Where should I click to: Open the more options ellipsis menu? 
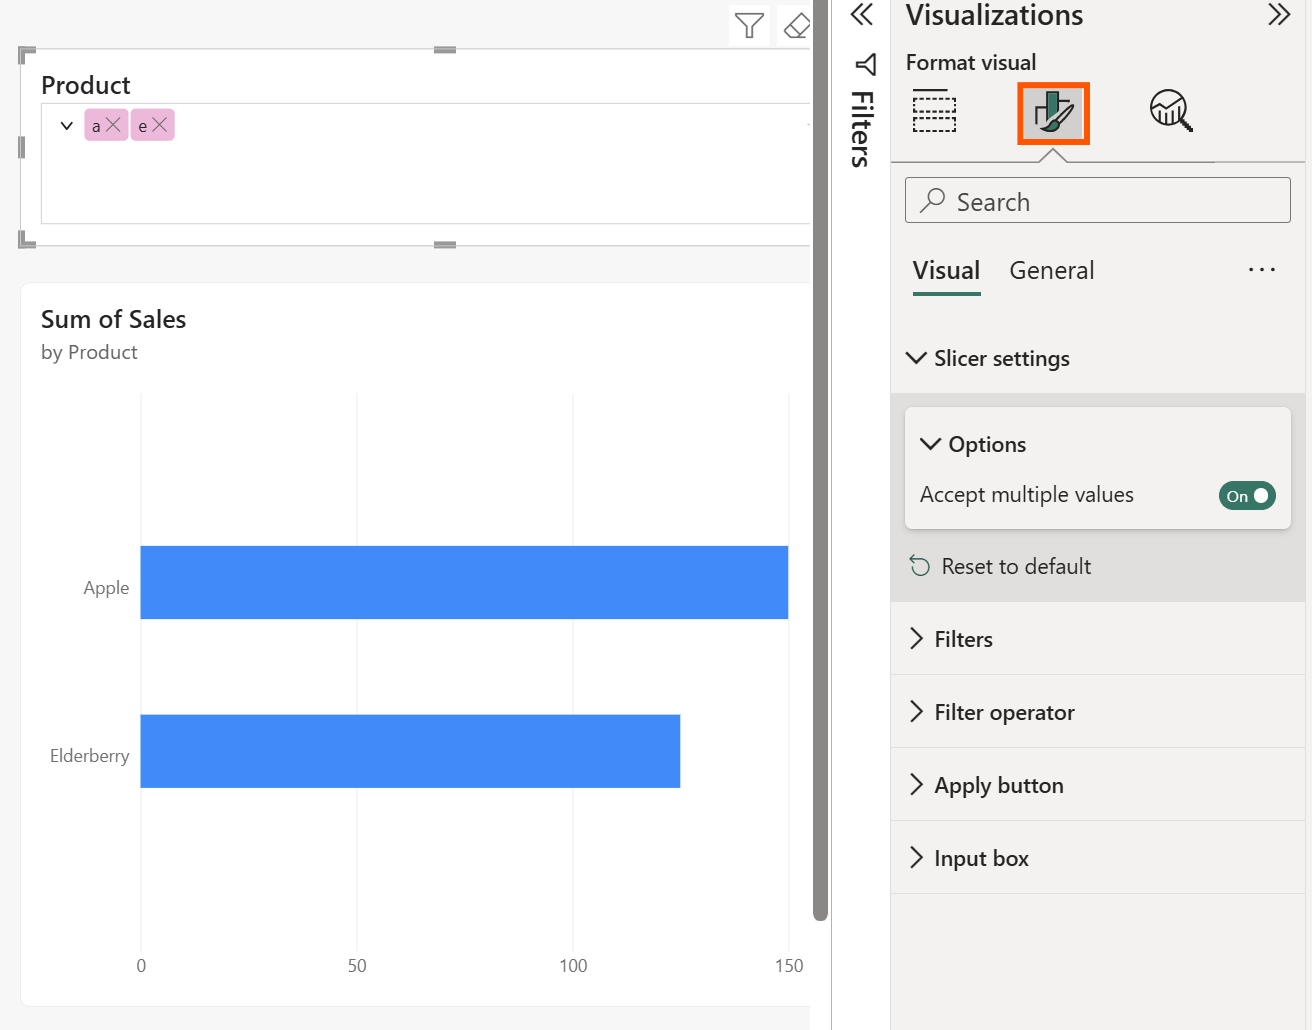pyautogui.click(x=1262, y=270)
